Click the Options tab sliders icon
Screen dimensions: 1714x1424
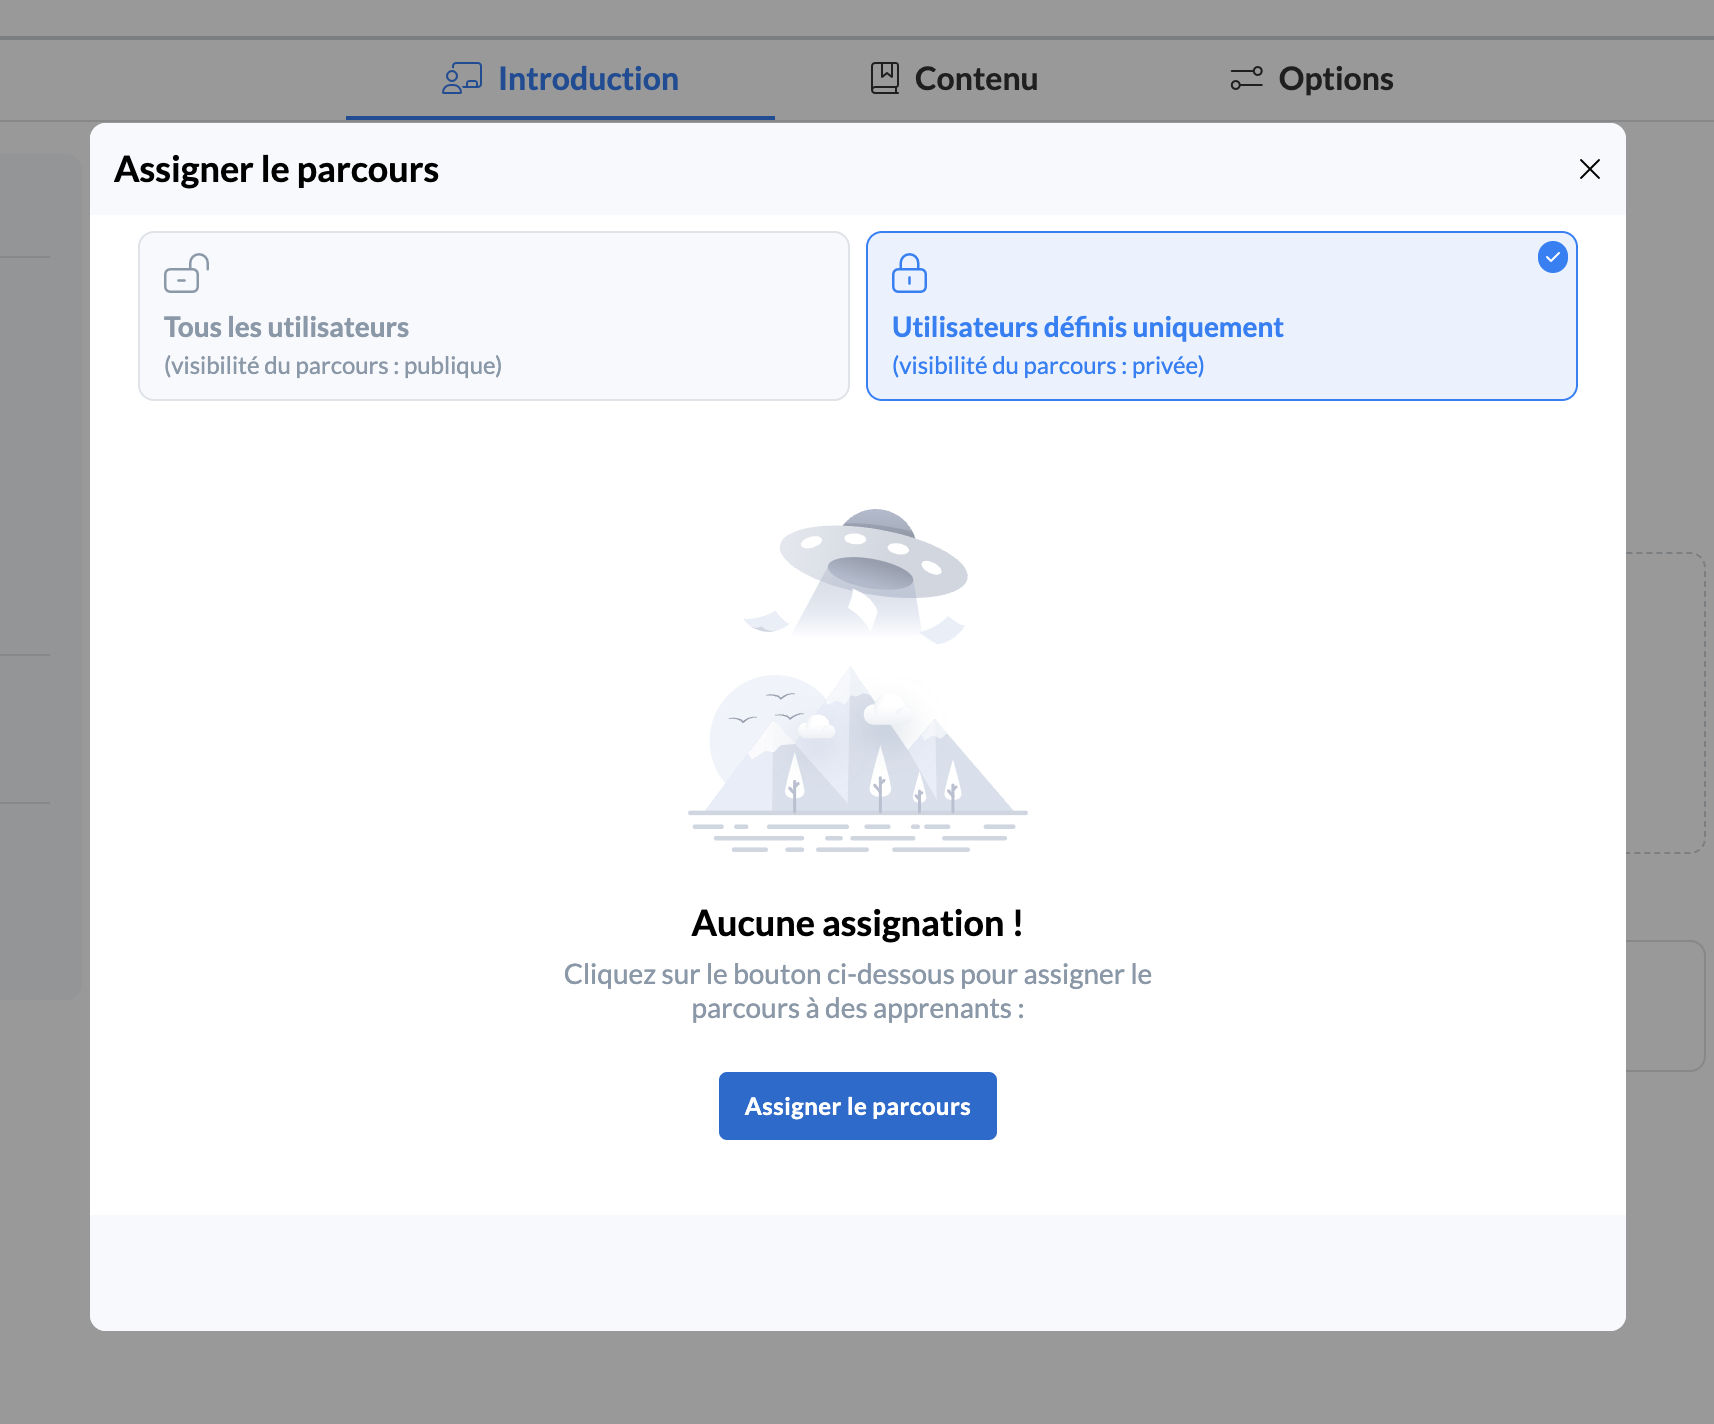click(x=1246, y=78)
